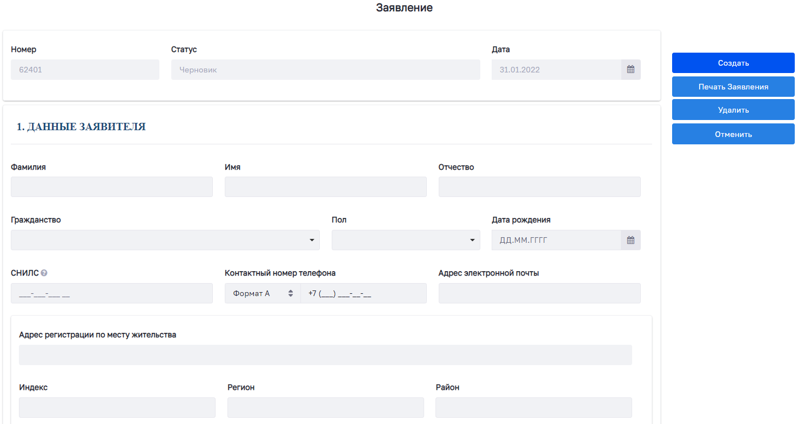This screenshot has height=424, width=798.
Task: Click the Адрес регистрации по месту жительства field
Action: (x=325, y=355)
